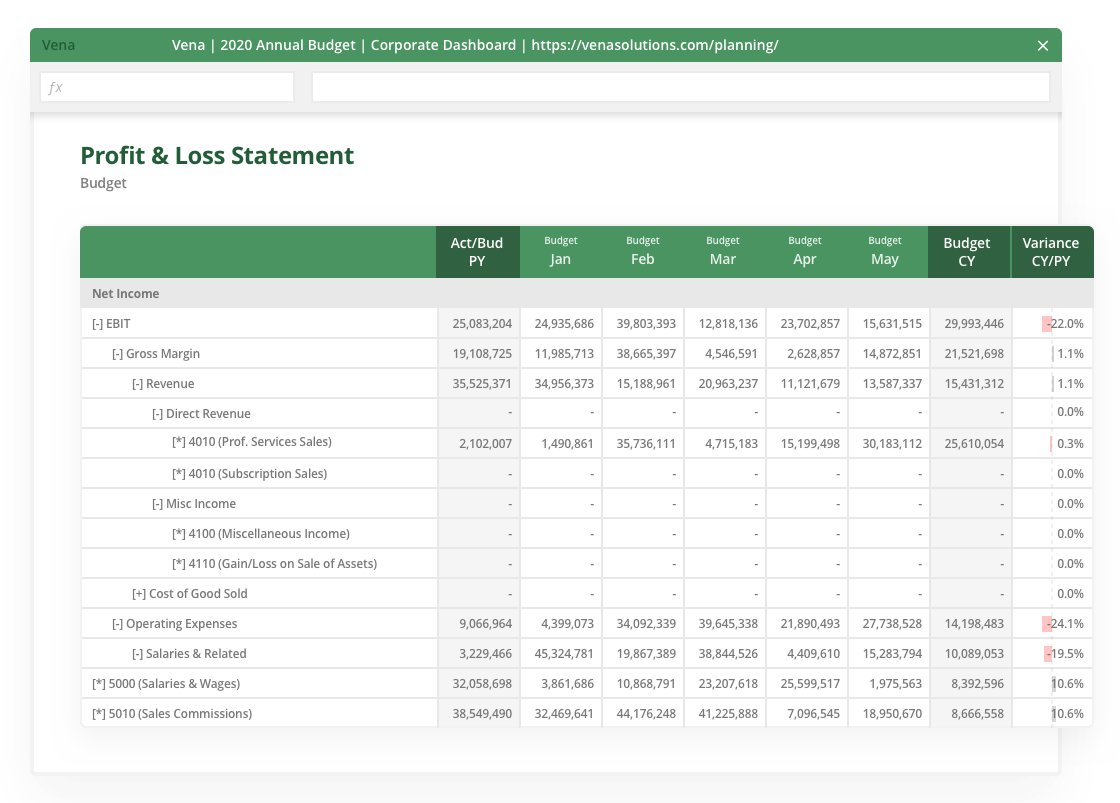Click the fx formula bar field

pos(166,87)
